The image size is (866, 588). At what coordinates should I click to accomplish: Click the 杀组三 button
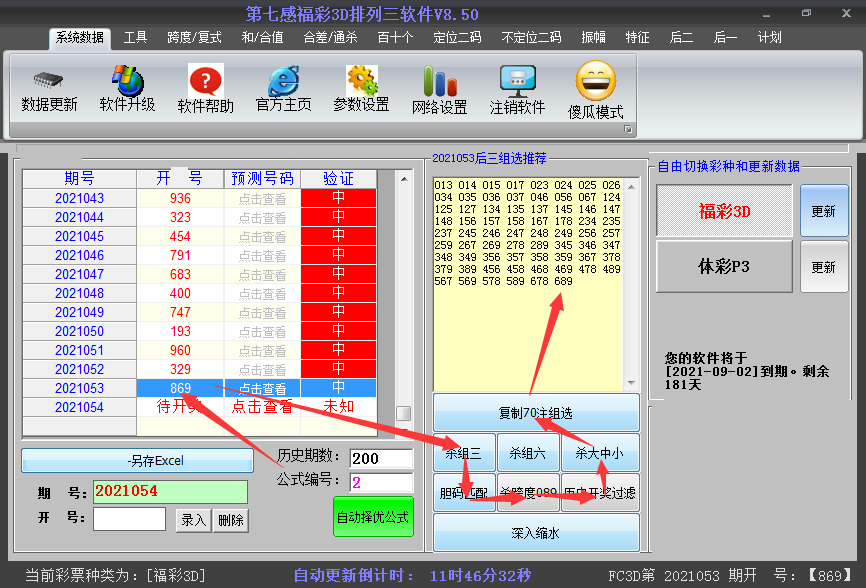pos(464,453)
